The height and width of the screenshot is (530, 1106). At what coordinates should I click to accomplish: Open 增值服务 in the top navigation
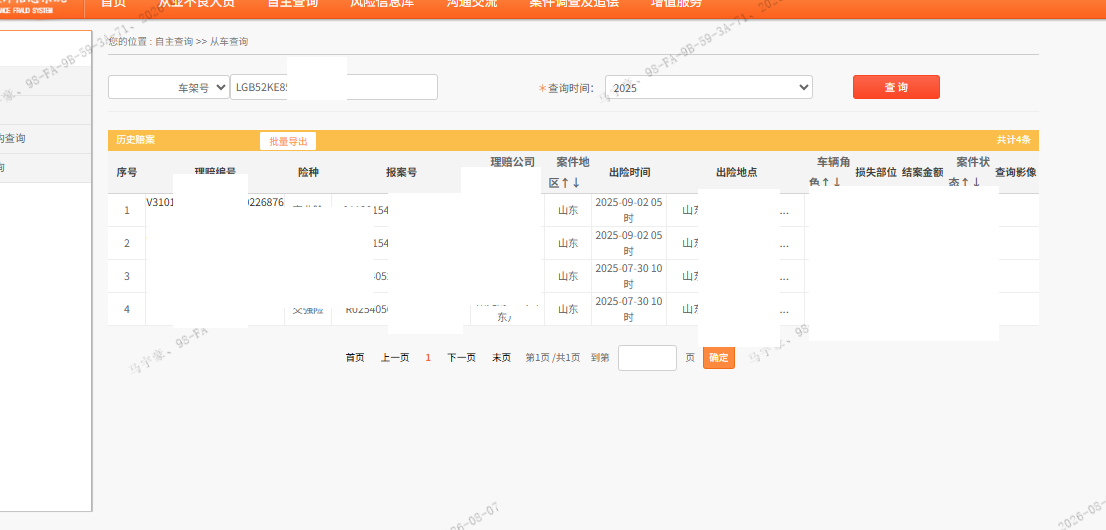coord(676,3)
